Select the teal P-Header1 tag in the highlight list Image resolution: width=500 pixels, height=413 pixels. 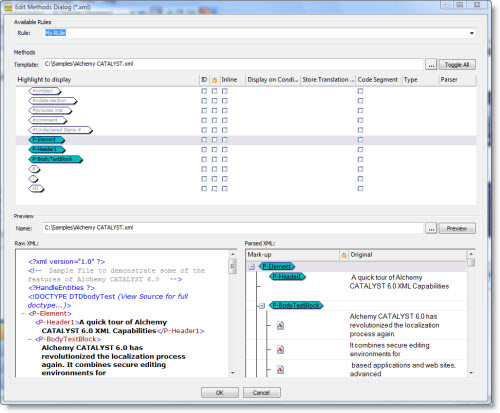coord(47,149)
